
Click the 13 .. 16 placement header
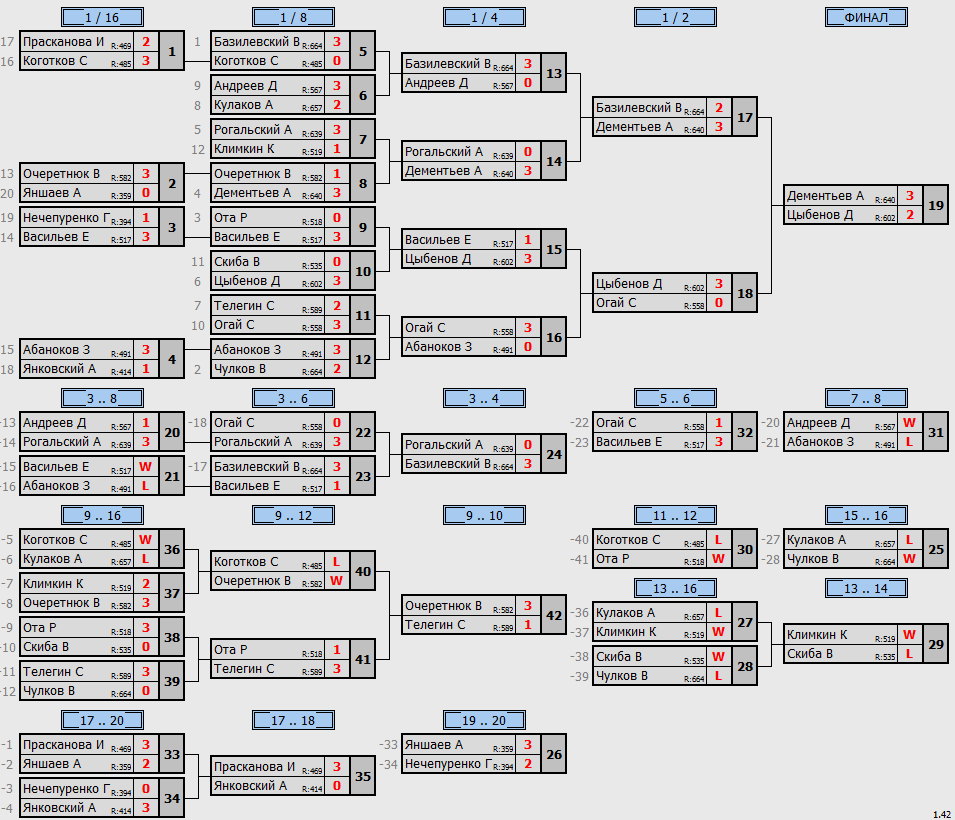point(675,588)
